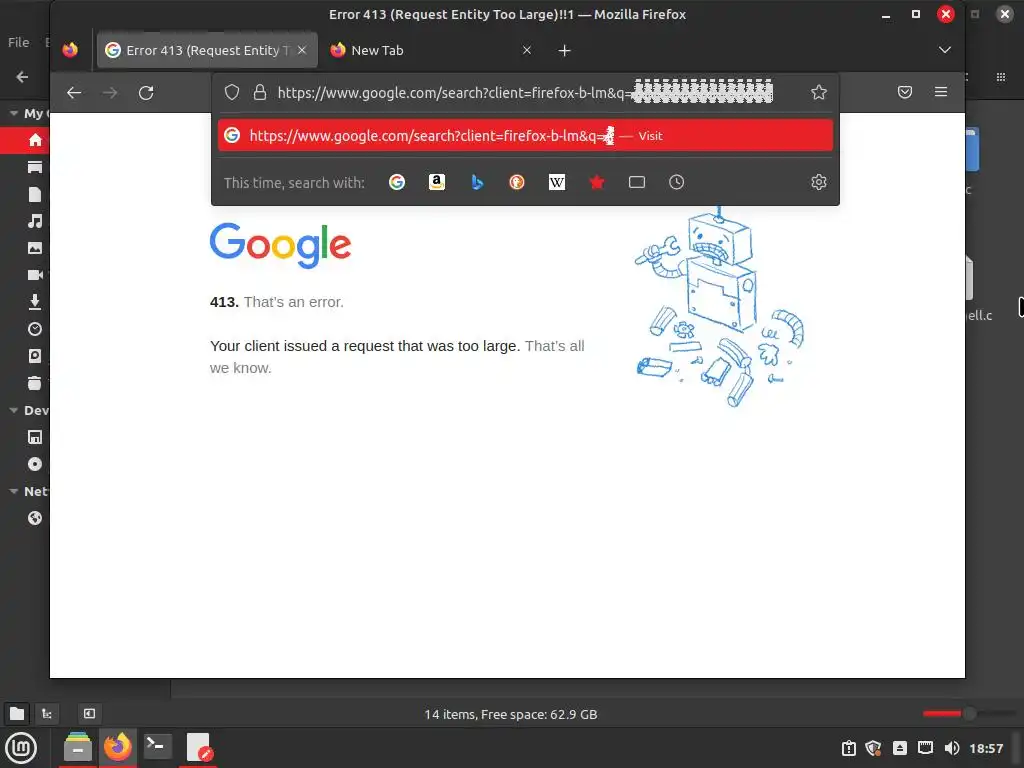
Task: Search this time with Amazon
Action: pos(437,182)
